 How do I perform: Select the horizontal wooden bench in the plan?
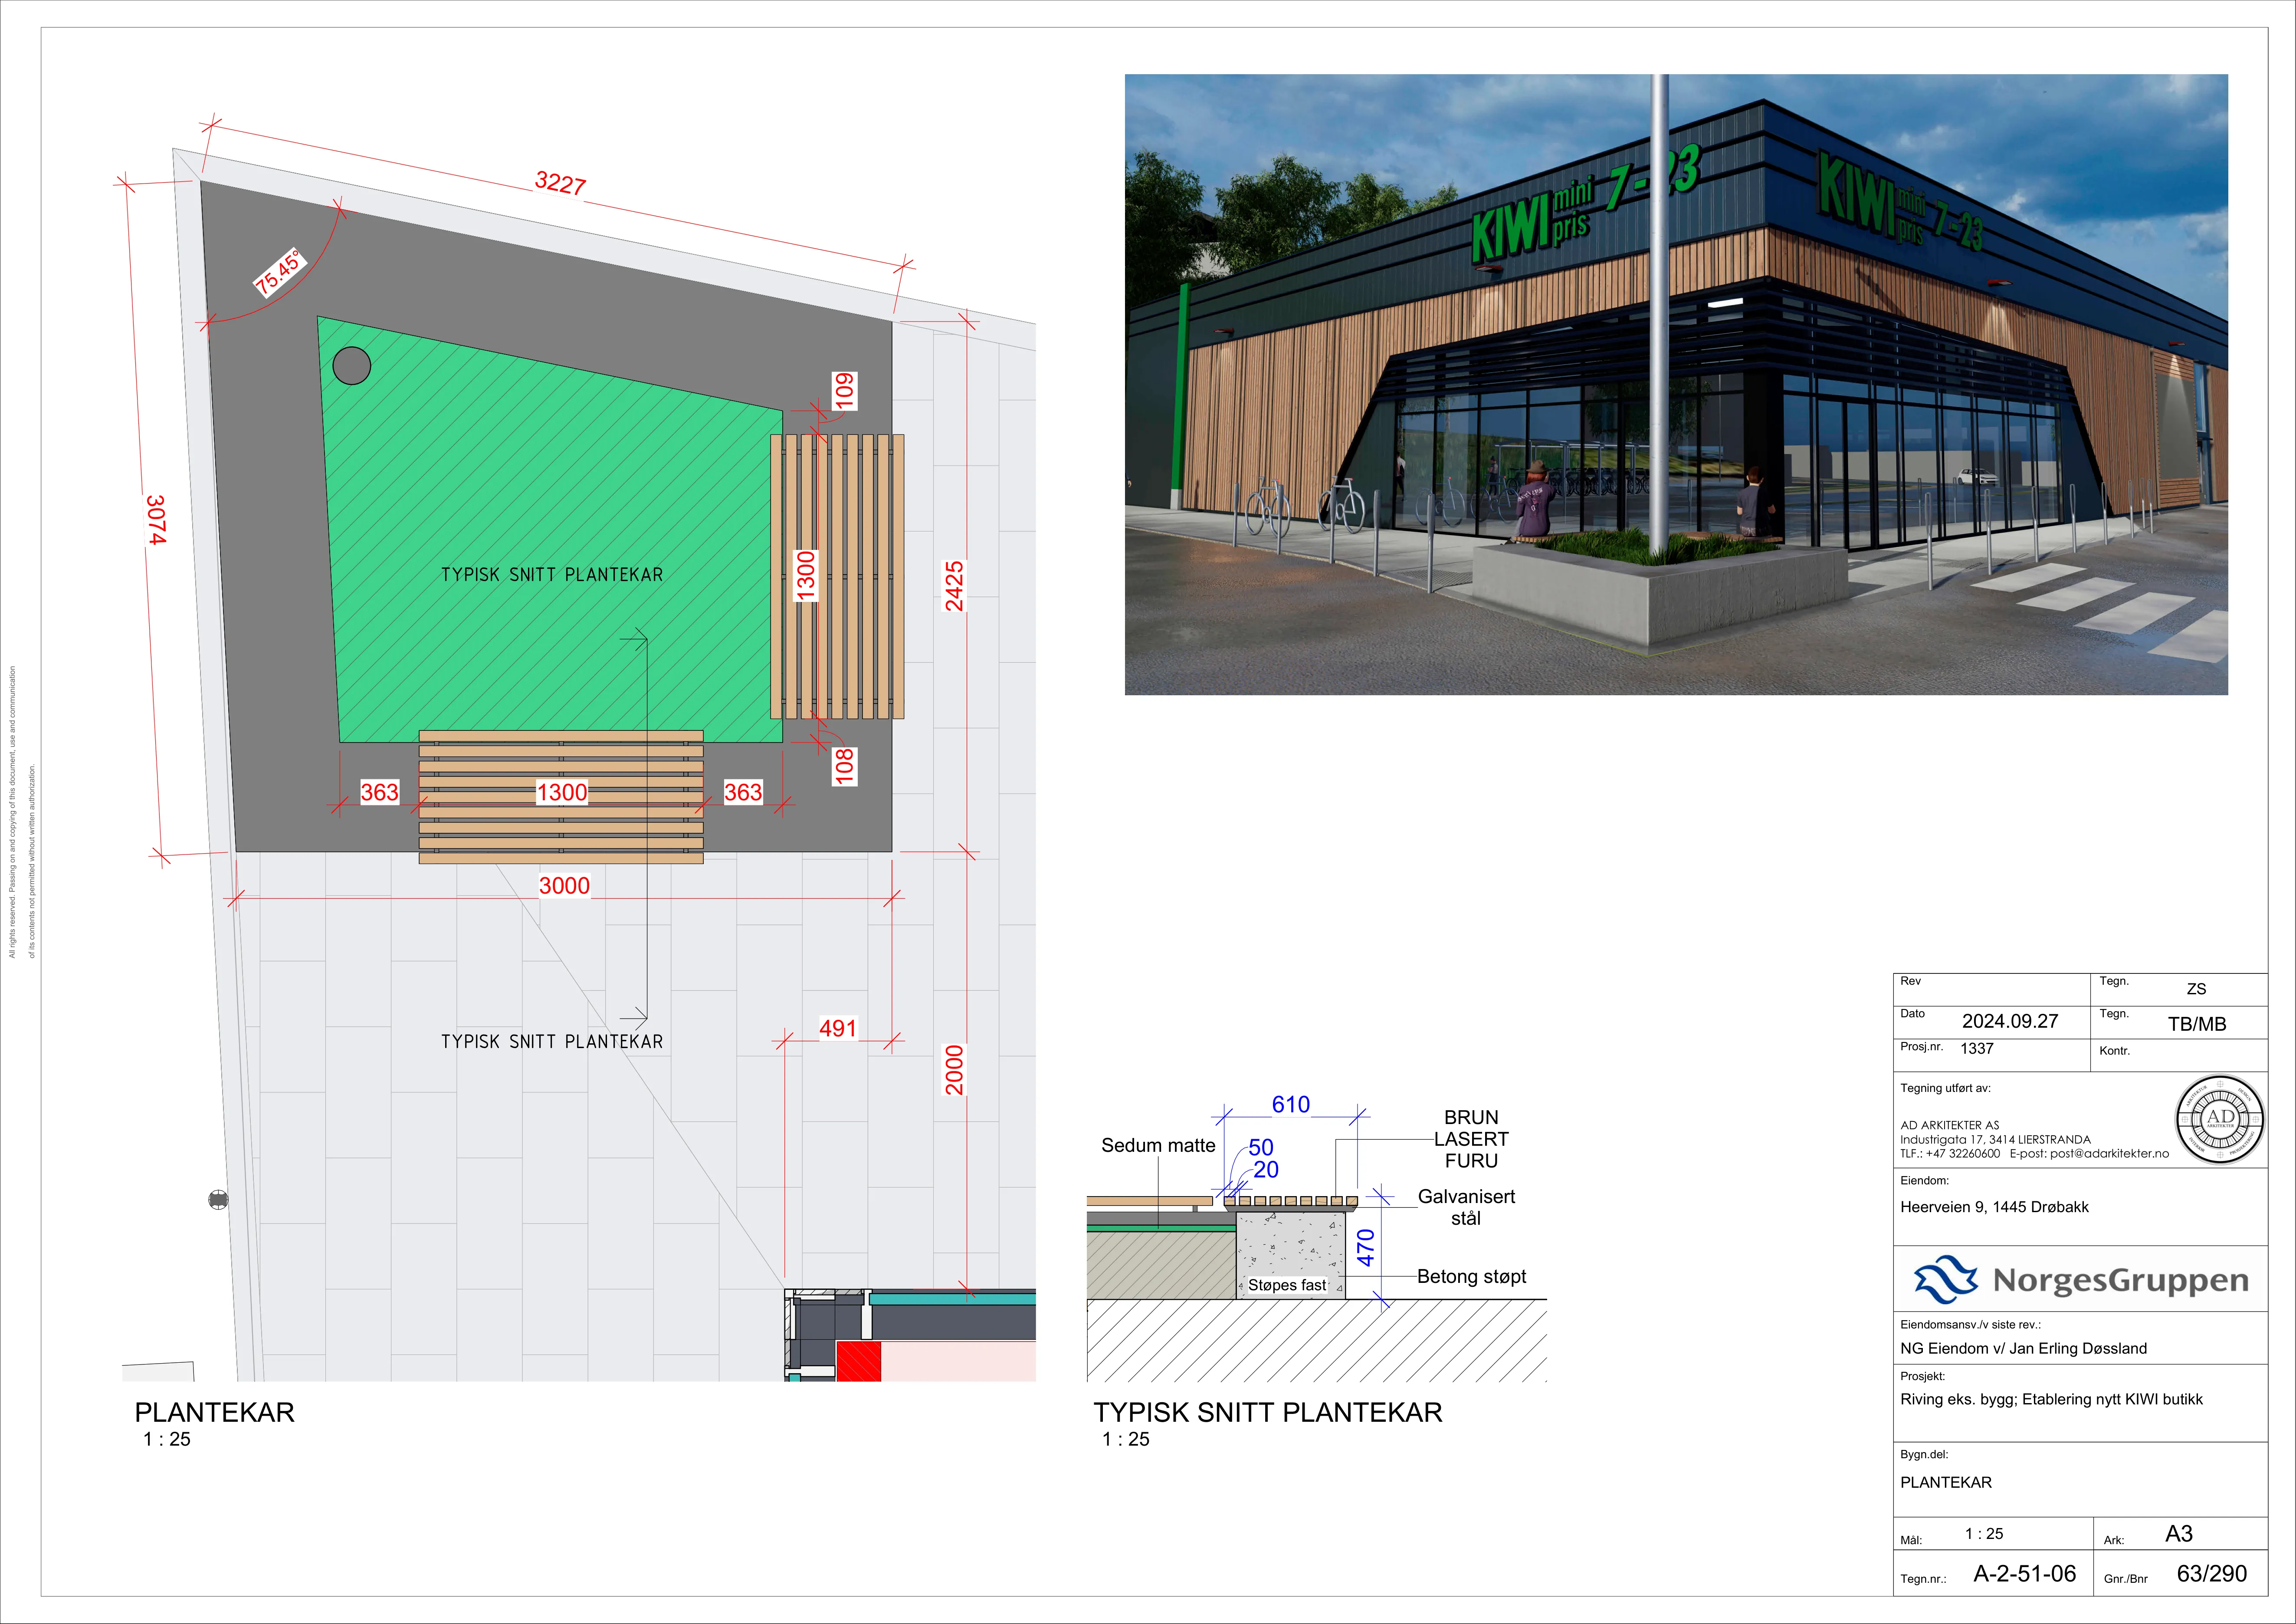click(x=561, y=797)
